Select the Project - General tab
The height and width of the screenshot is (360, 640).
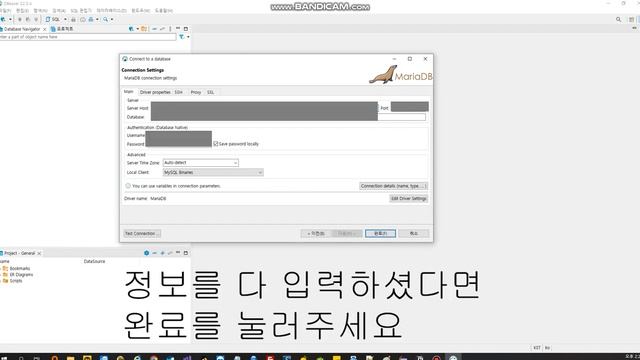[18, 253]
